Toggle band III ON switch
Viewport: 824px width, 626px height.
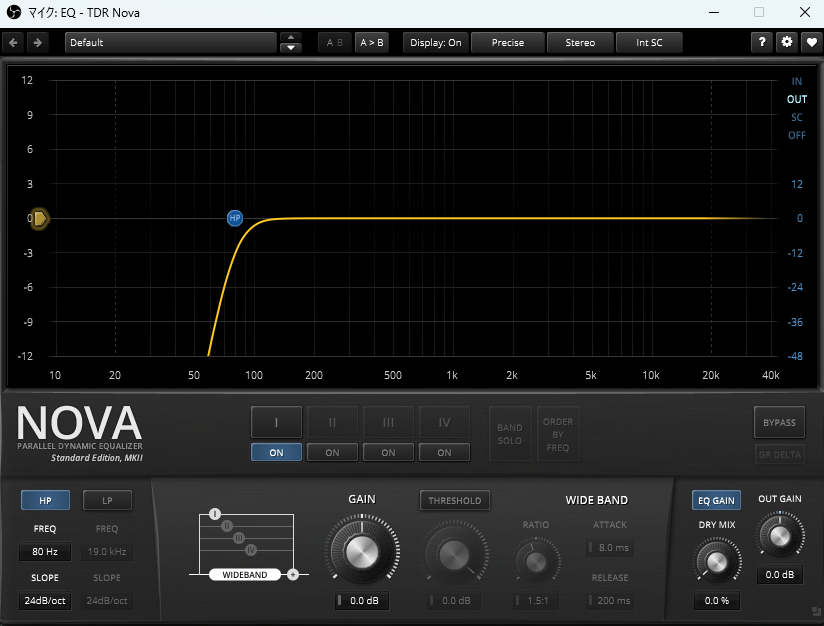coord(388,453)
